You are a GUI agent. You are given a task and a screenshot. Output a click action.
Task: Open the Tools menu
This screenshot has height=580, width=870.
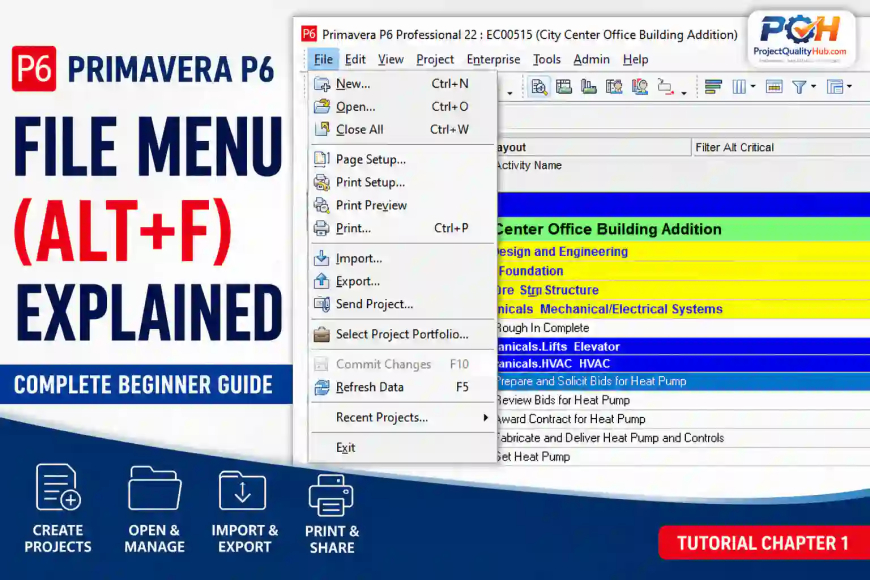547,59
